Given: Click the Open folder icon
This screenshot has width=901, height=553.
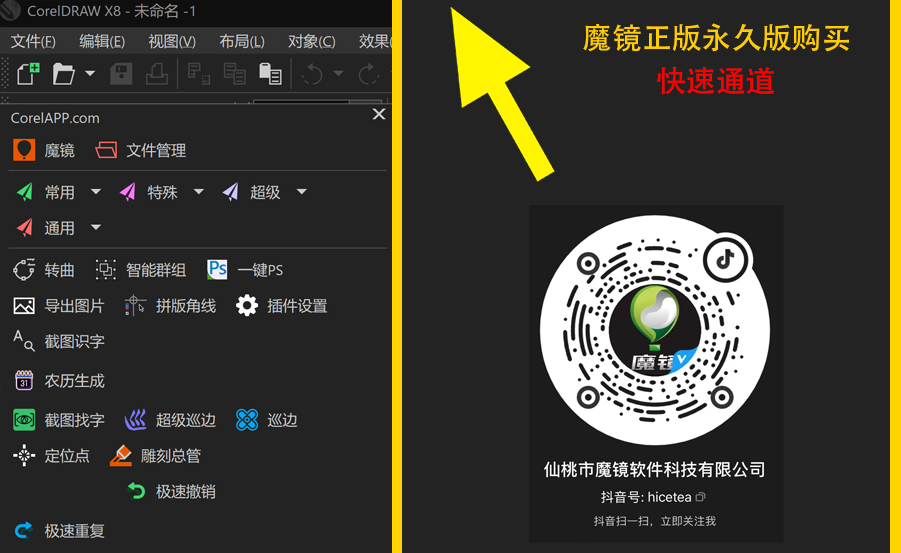Looking at the screenshot, I should point(63,74).
